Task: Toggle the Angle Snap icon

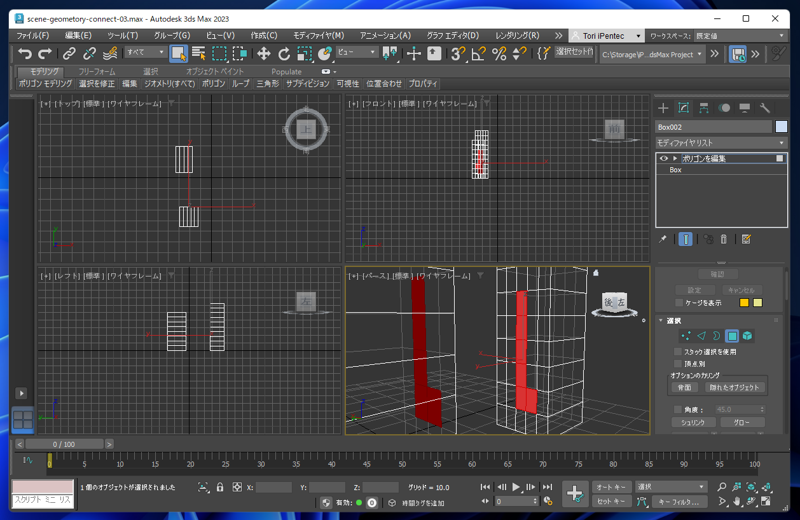Action: (x=478, y=53)
